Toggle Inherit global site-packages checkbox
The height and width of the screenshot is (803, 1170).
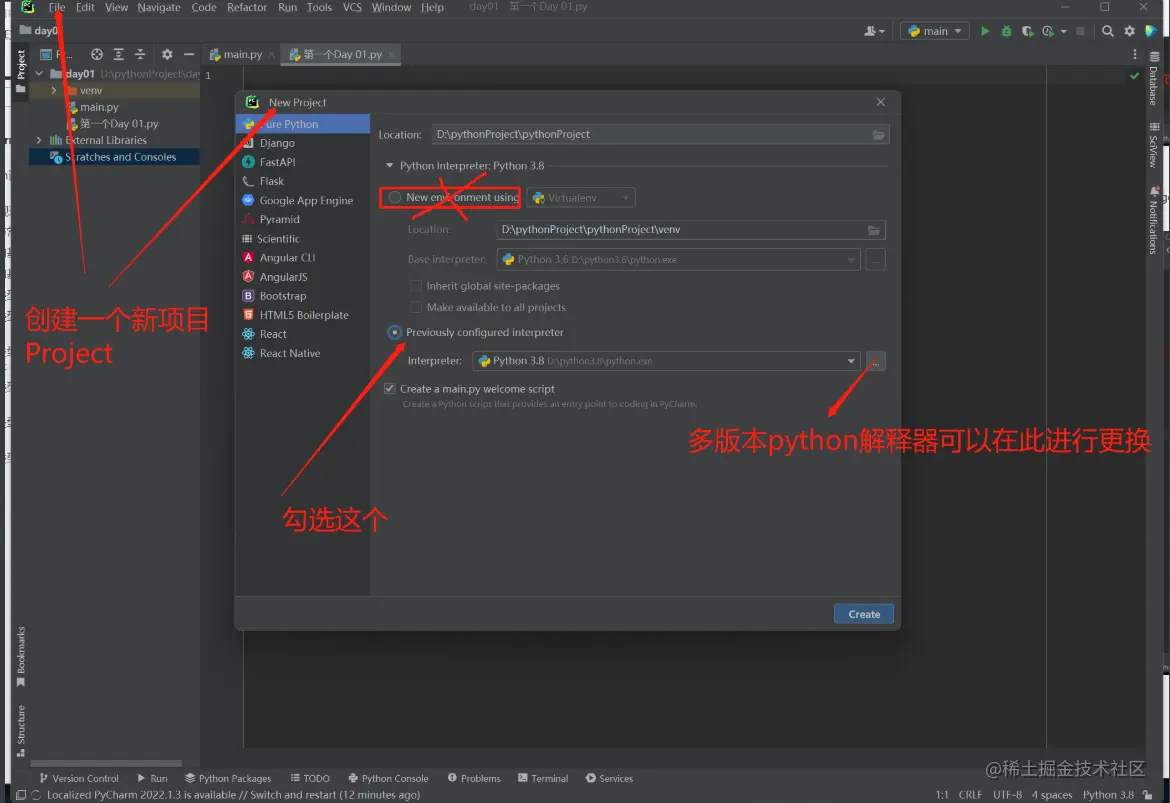click(x=416, y=286)
